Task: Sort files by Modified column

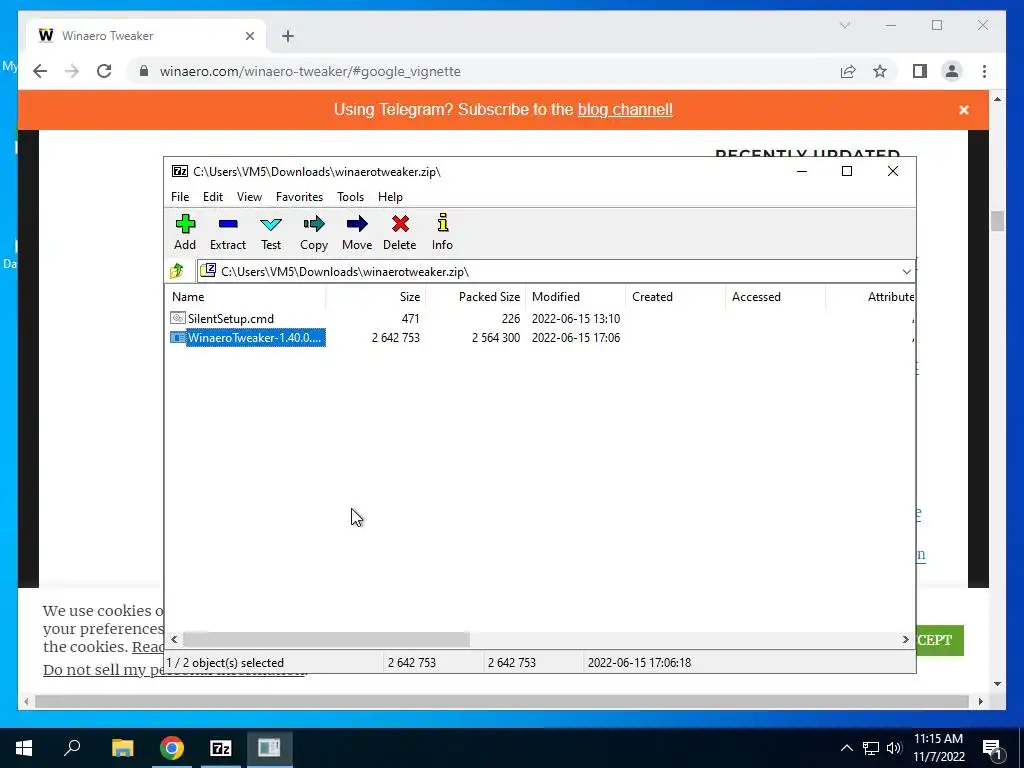Action: (x=575, y=296)
